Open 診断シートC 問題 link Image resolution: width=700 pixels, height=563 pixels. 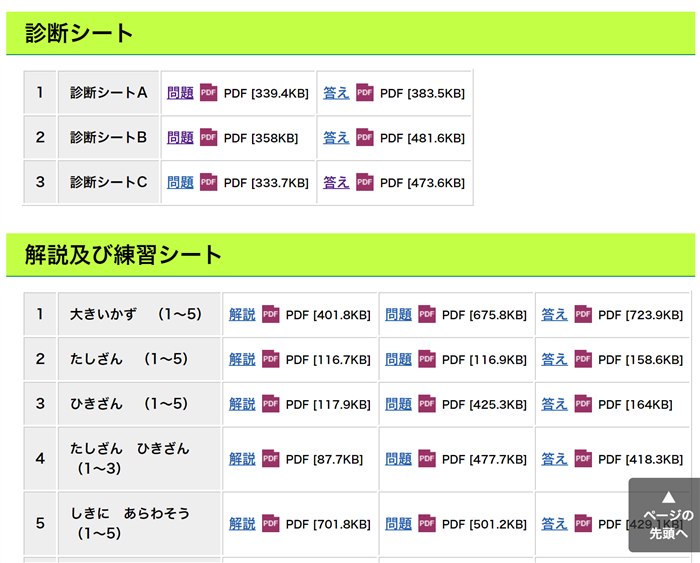tap(180, 183)
